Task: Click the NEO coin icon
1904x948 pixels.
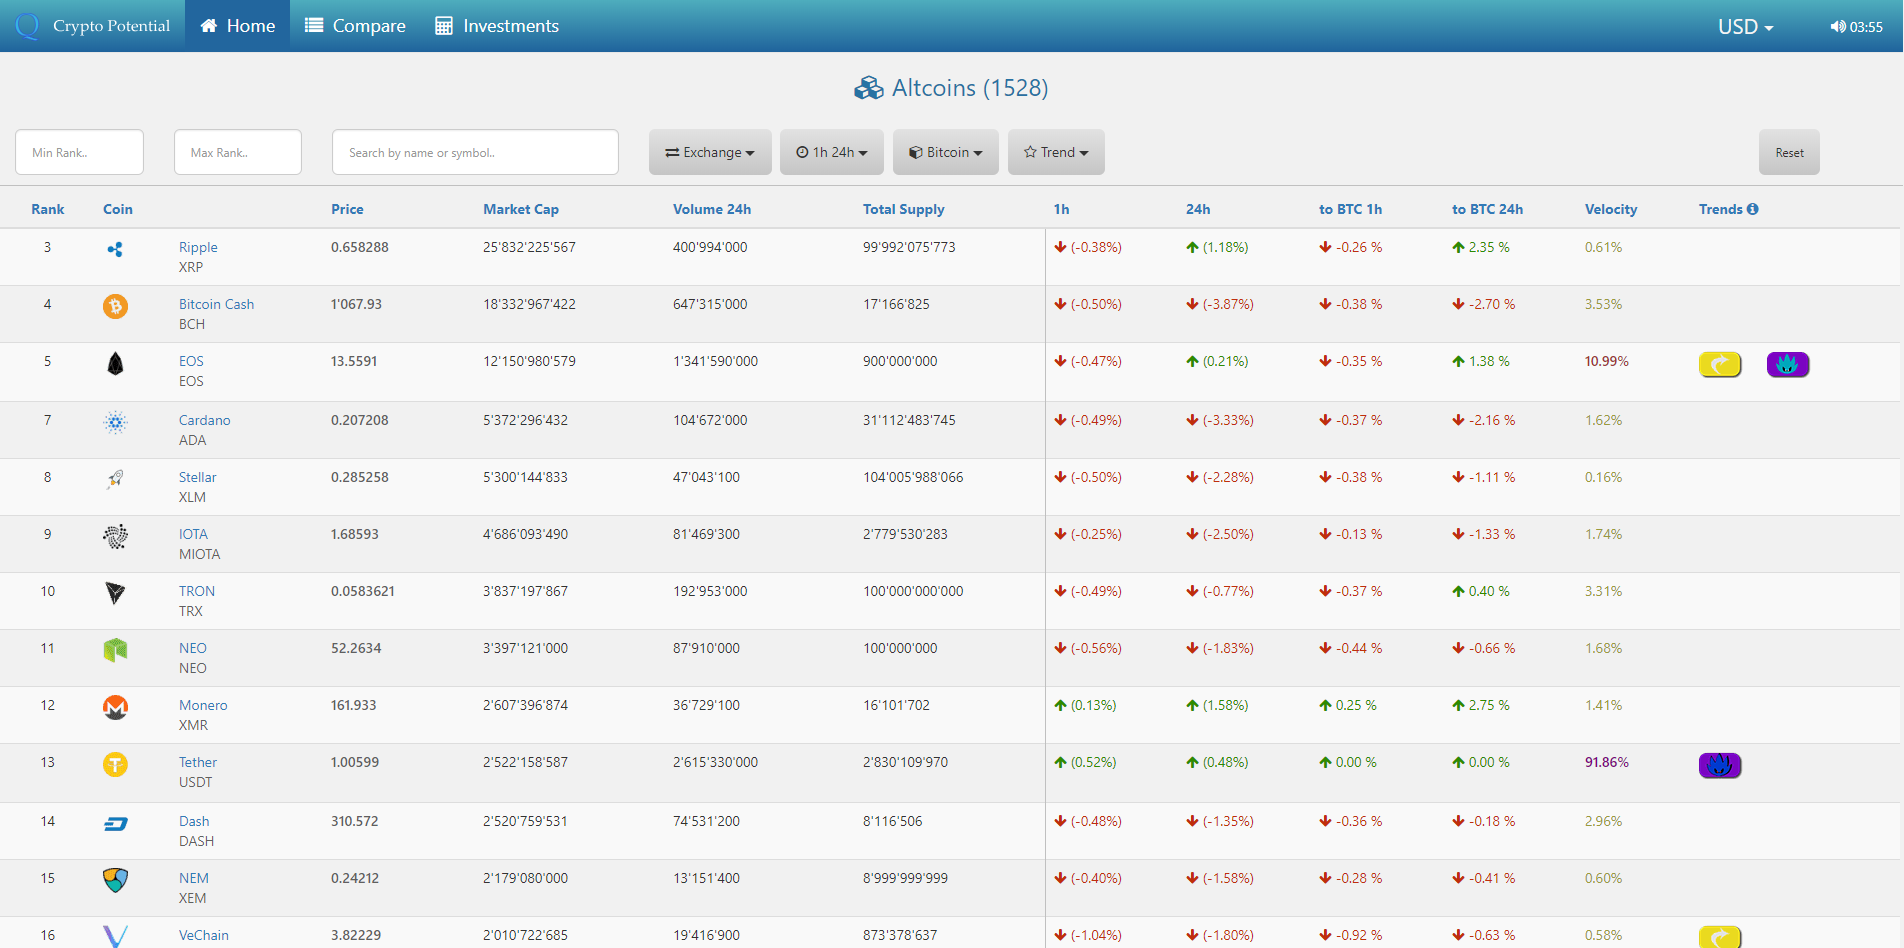Action: click(x=115, y=651)
